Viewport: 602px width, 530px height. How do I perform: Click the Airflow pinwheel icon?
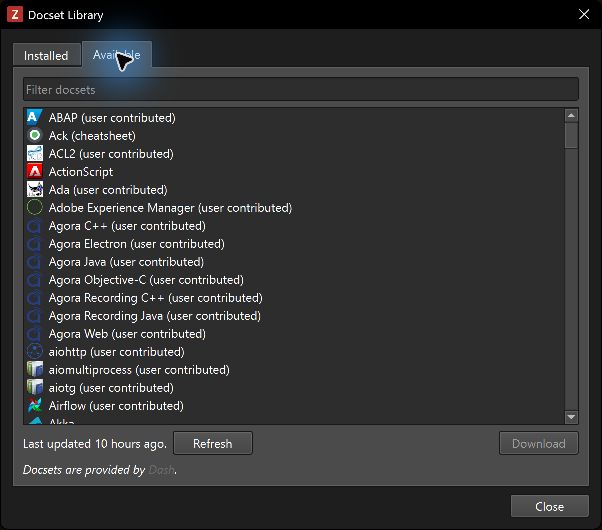pos(35,406)
